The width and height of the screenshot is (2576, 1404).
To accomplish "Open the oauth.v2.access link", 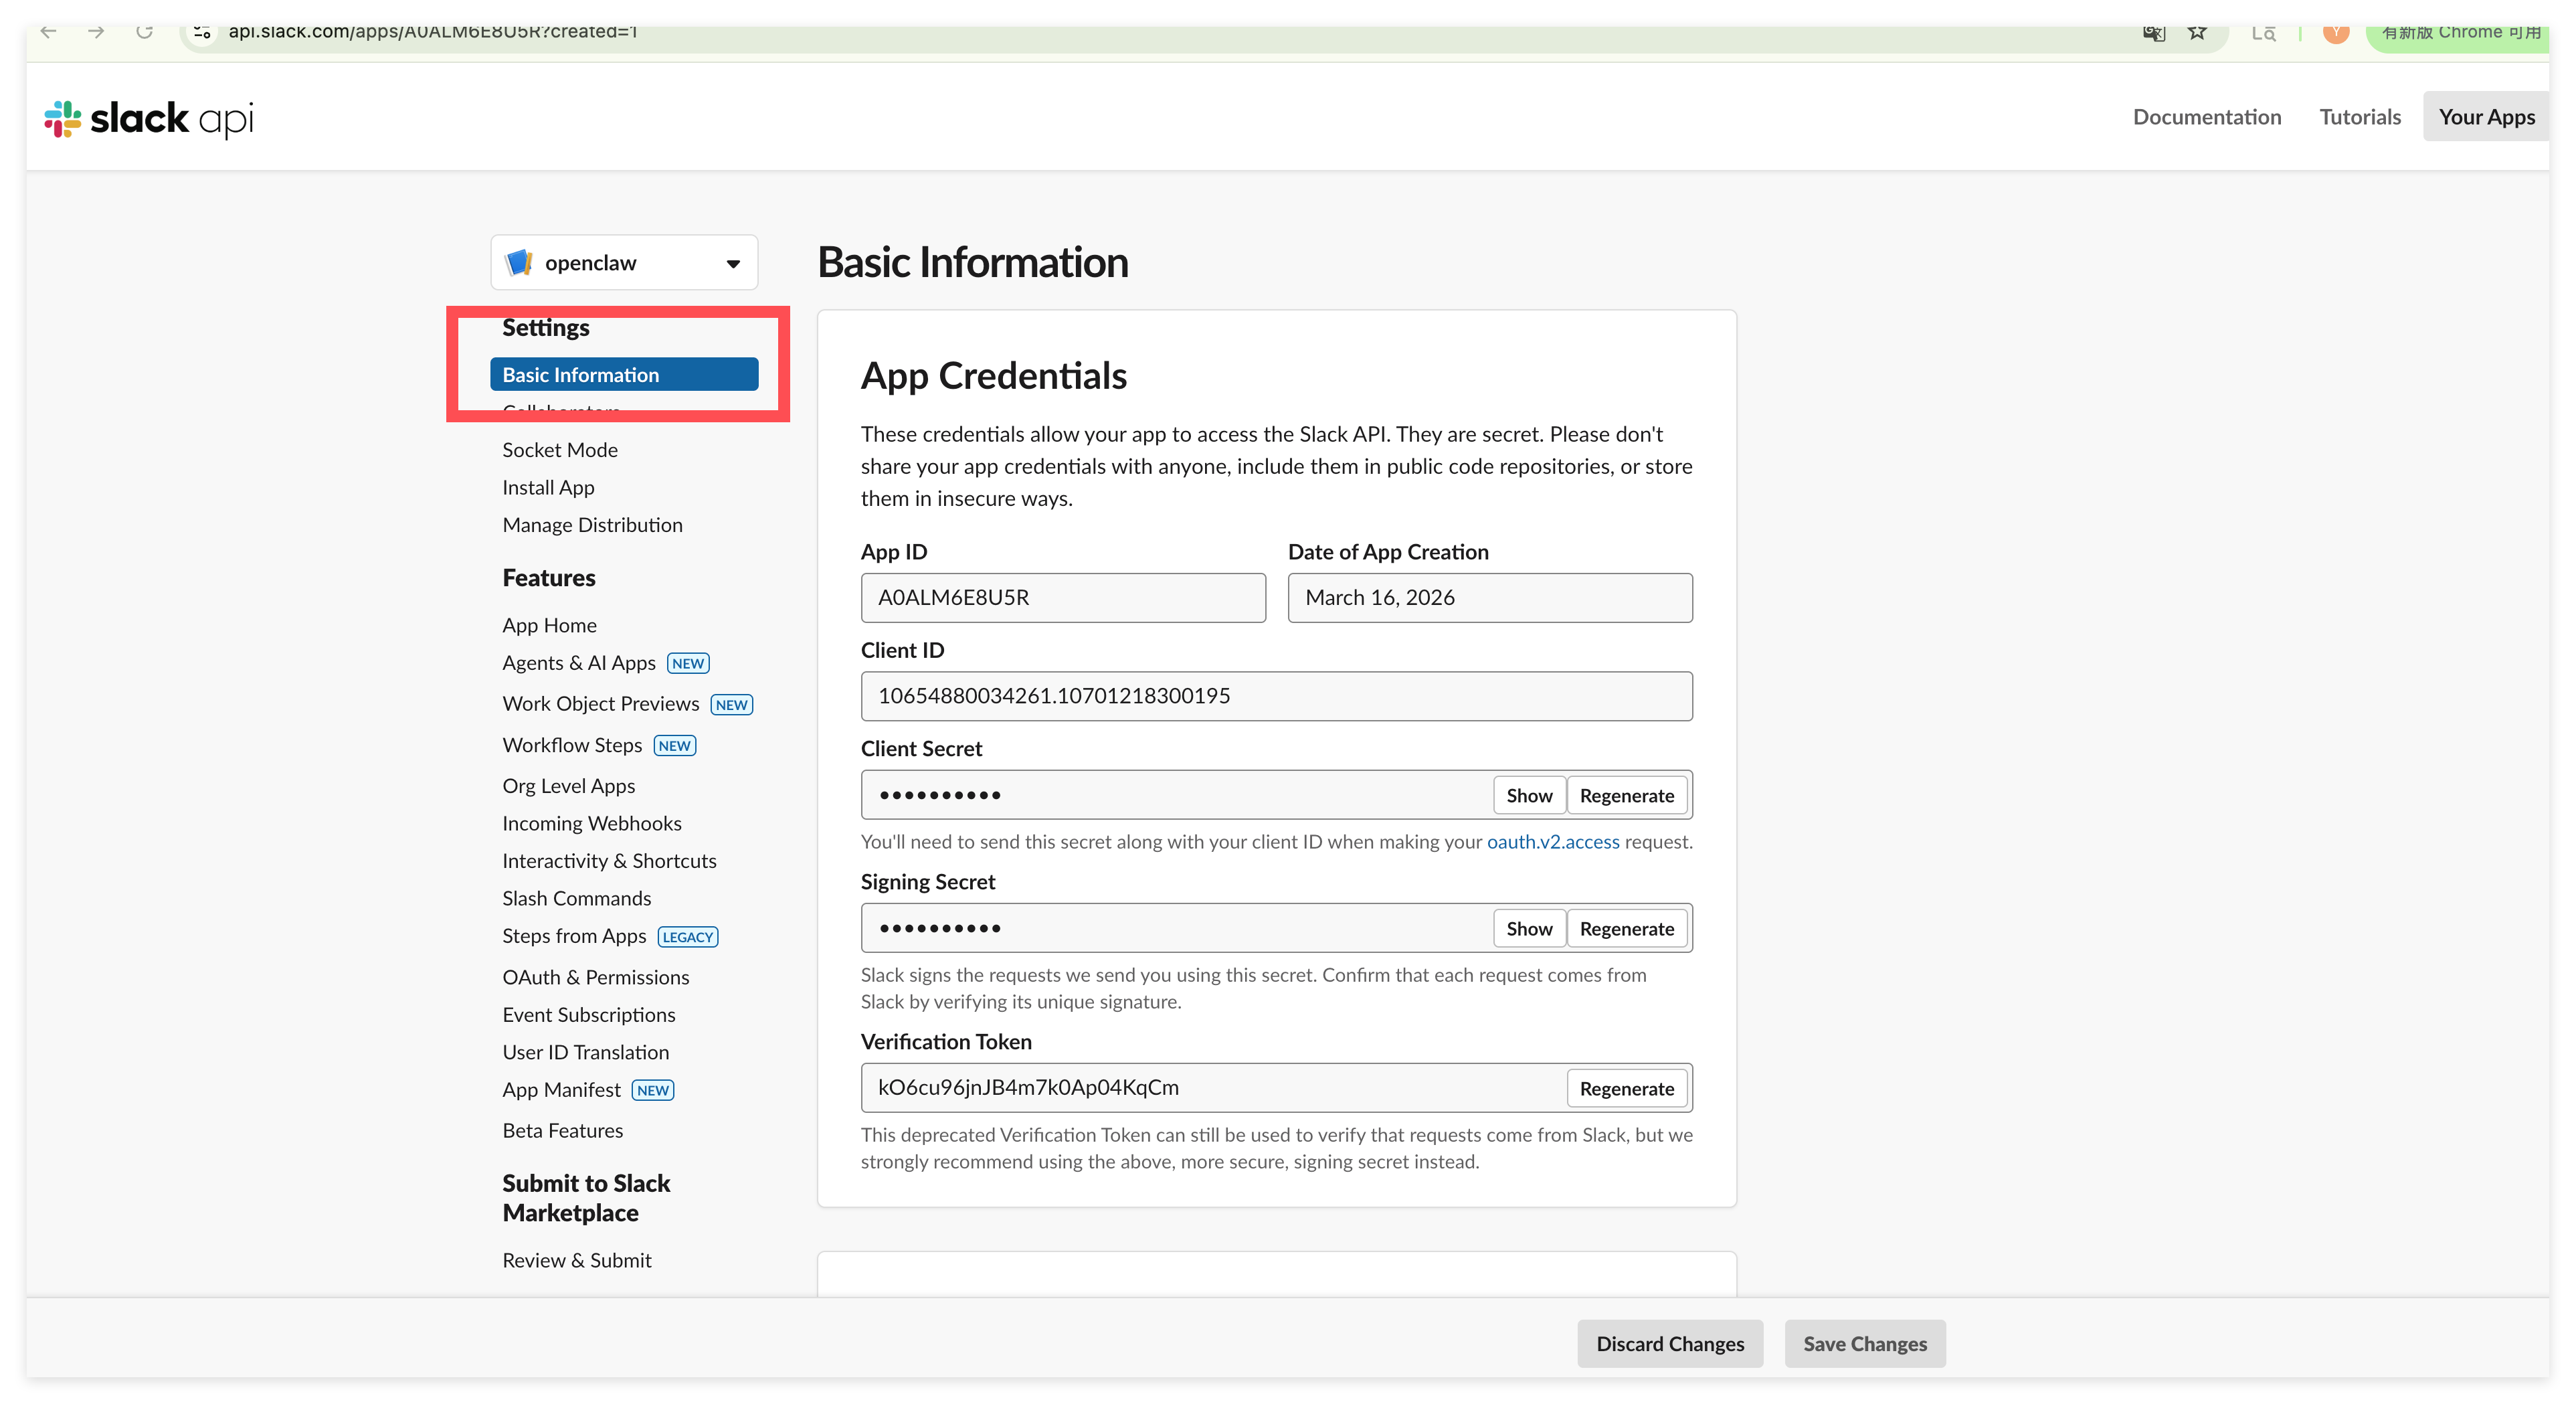I will [1552, 842].
